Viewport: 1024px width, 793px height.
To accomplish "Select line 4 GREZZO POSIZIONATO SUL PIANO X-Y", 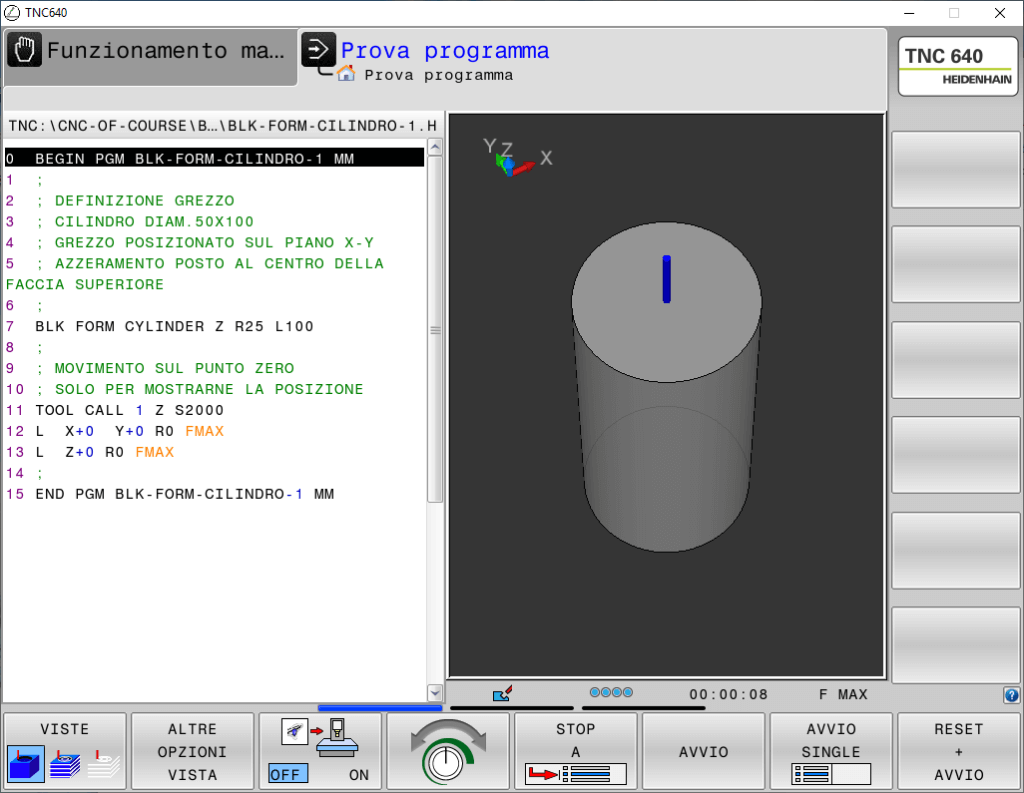I will point(214,242).
